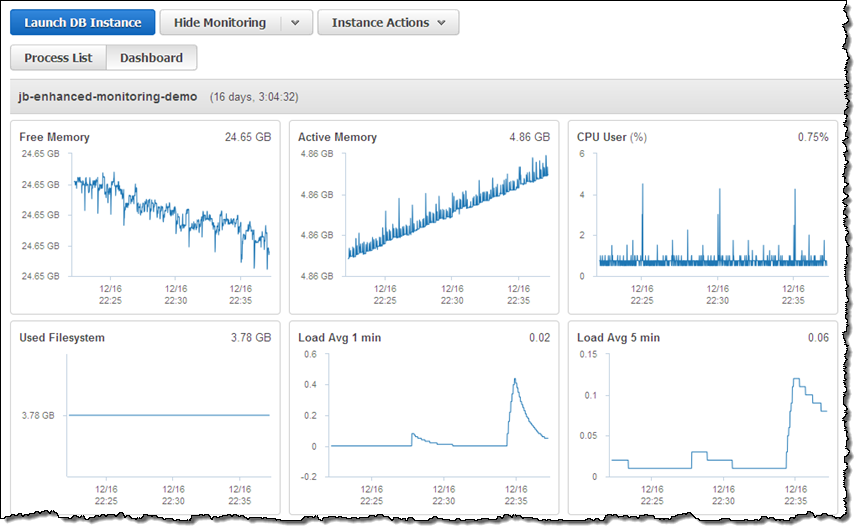Open the Hide Monitoring dropdown arrow
This screenshot has width=860, height=531.
point(296,23)
